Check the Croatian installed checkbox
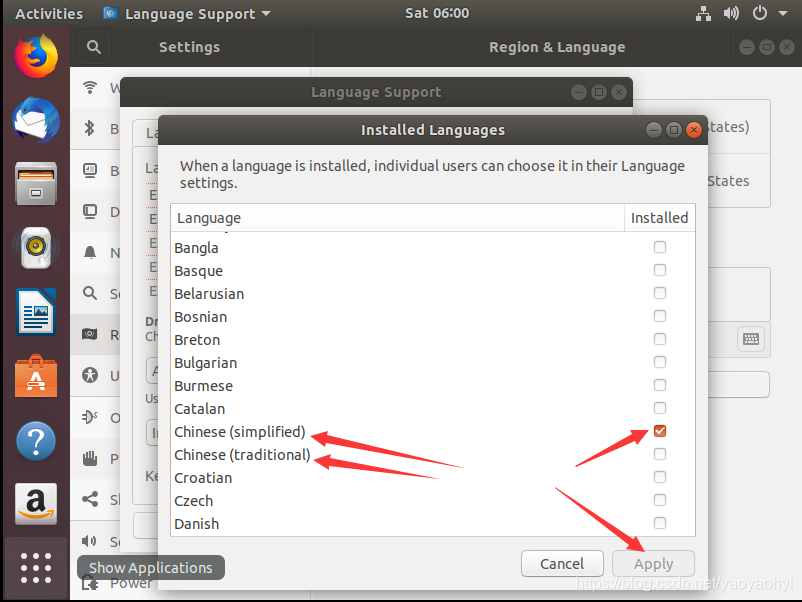The image size is (802, 602). (x=660, y=477)
